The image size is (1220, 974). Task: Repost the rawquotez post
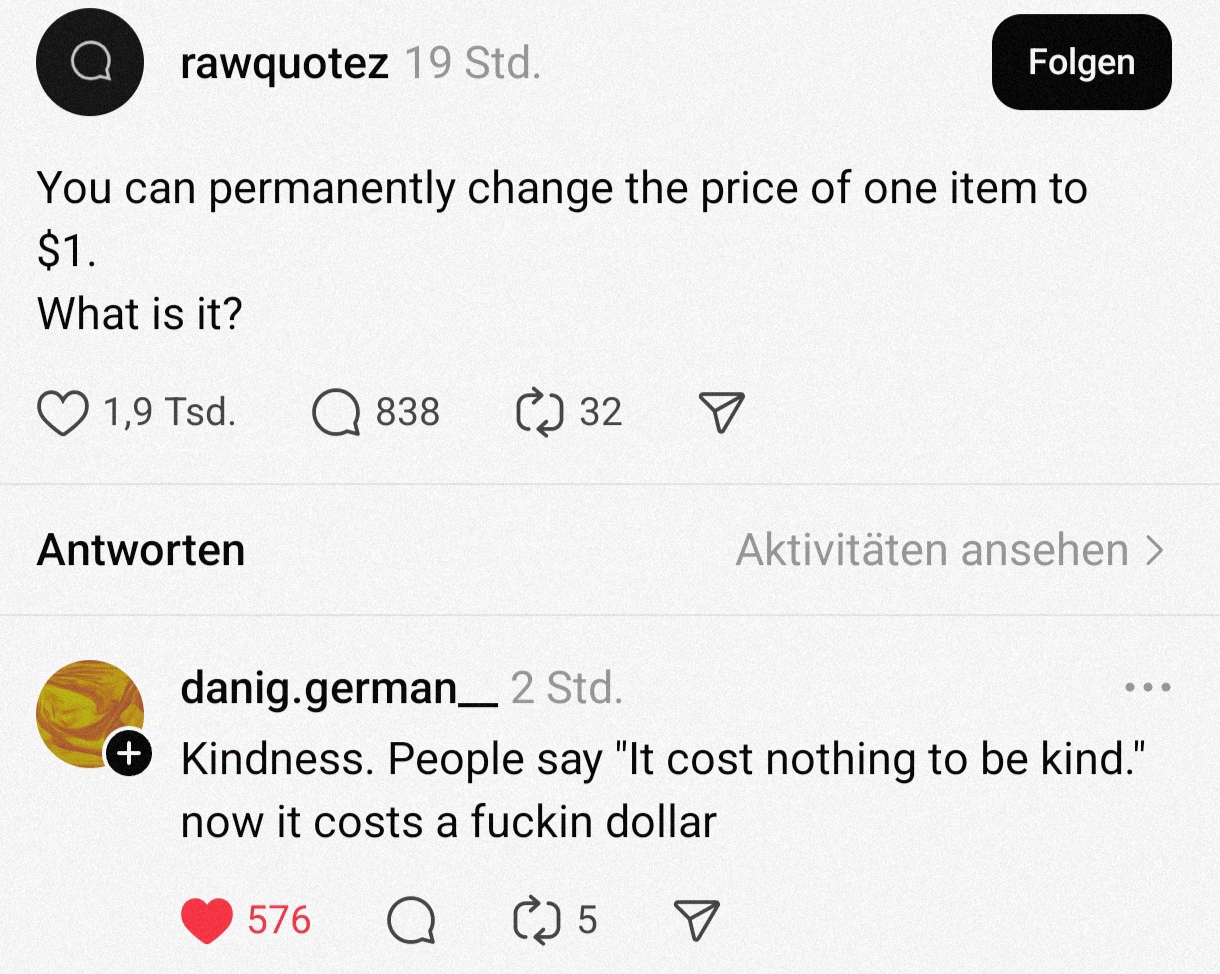tap(538, 413)
